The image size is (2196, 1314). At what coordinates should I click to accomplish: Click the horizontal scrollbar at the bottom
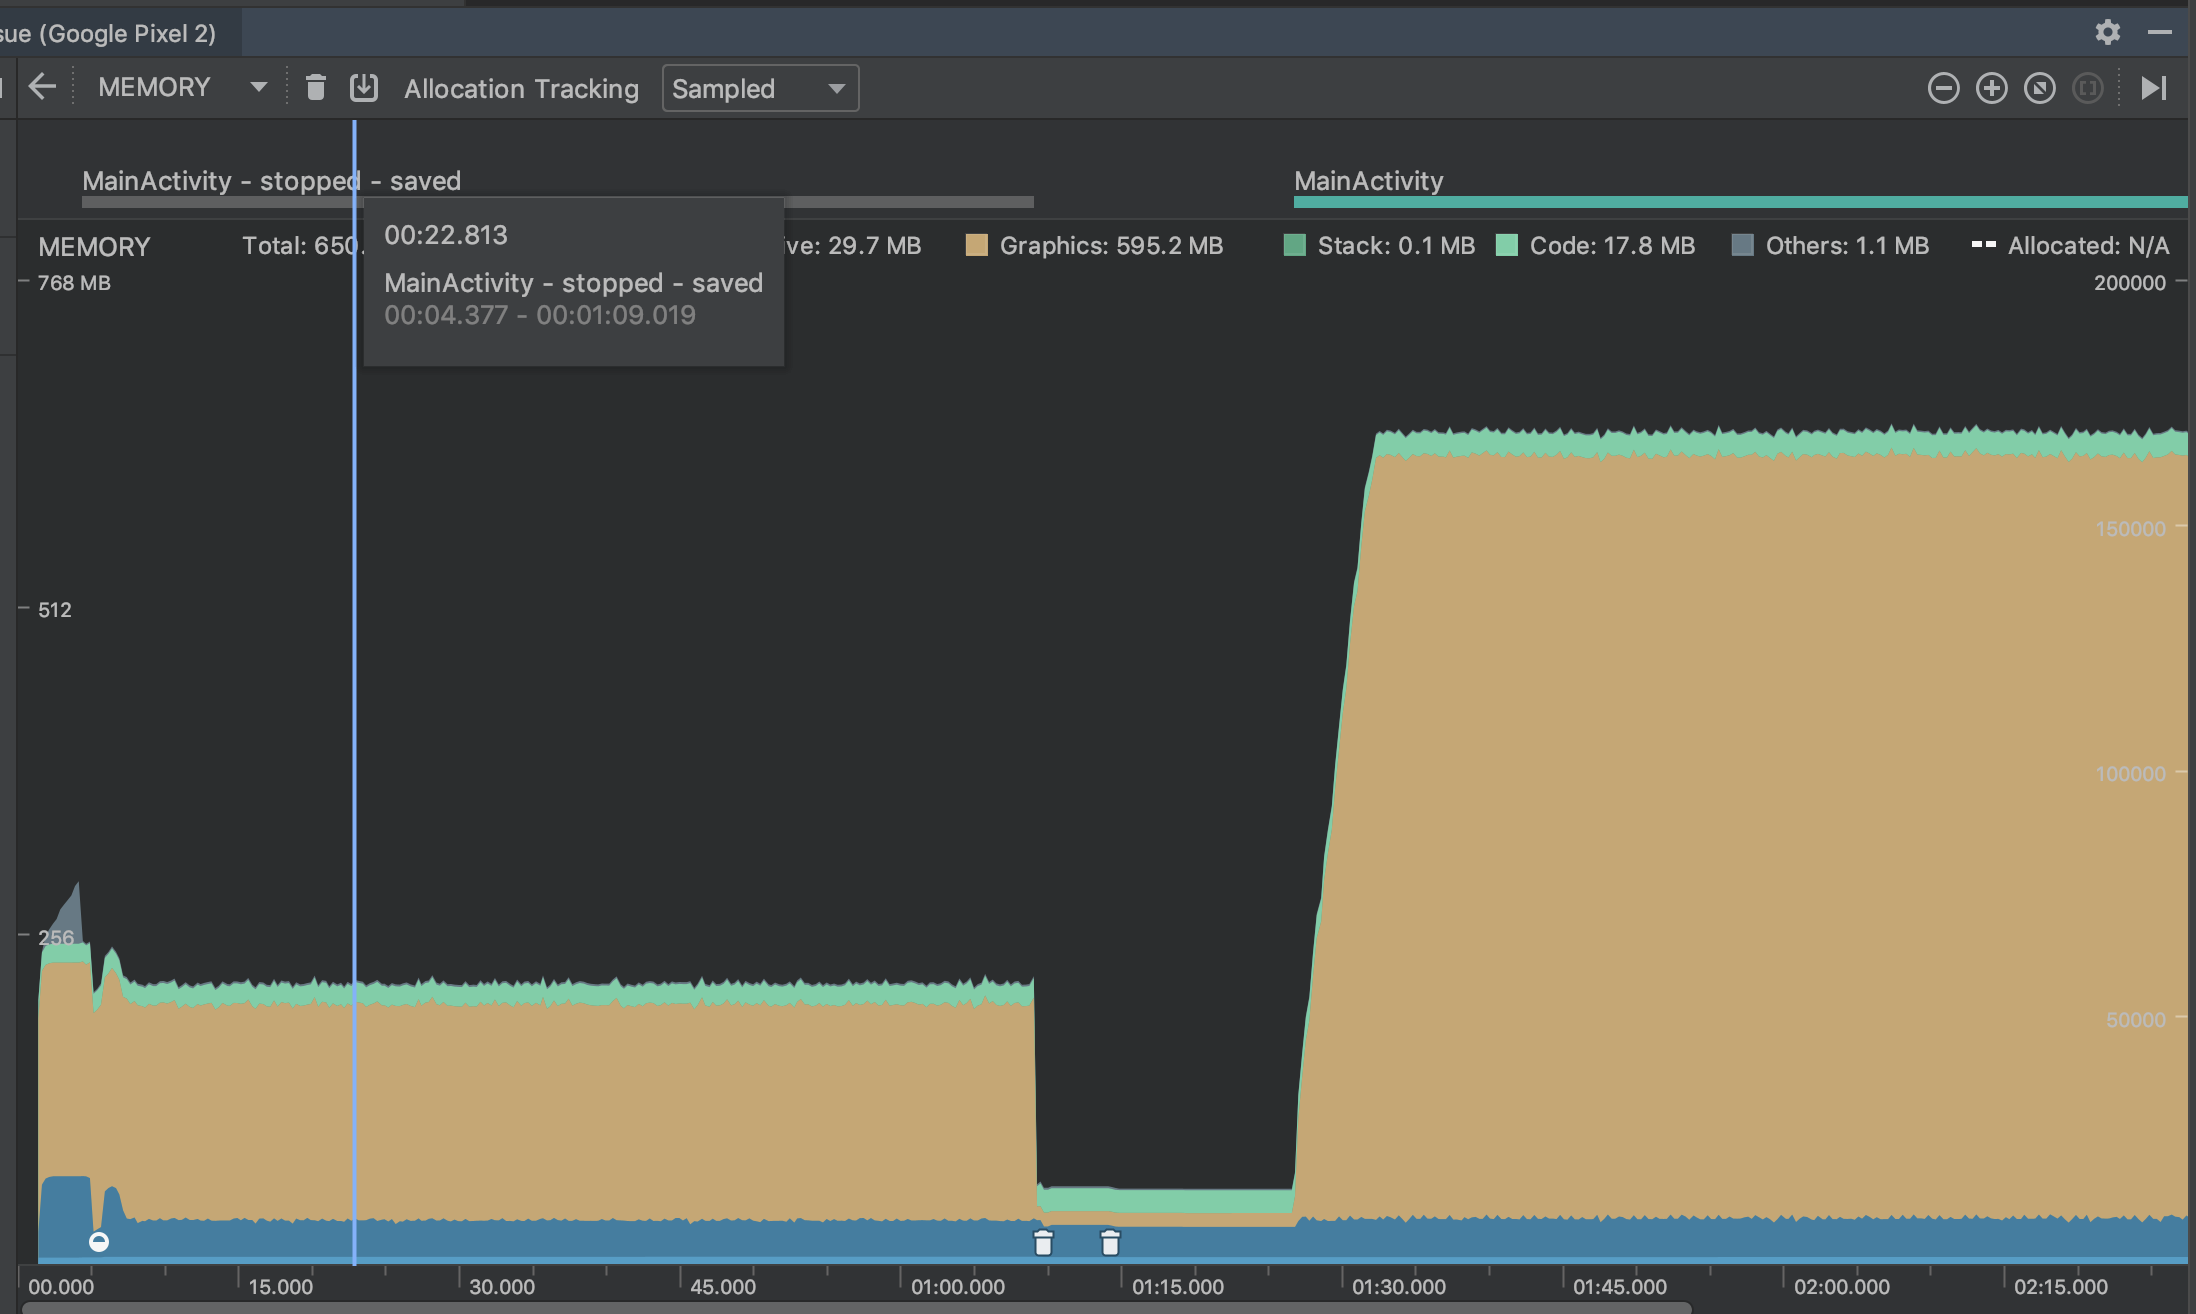[x=856, y=1308]
